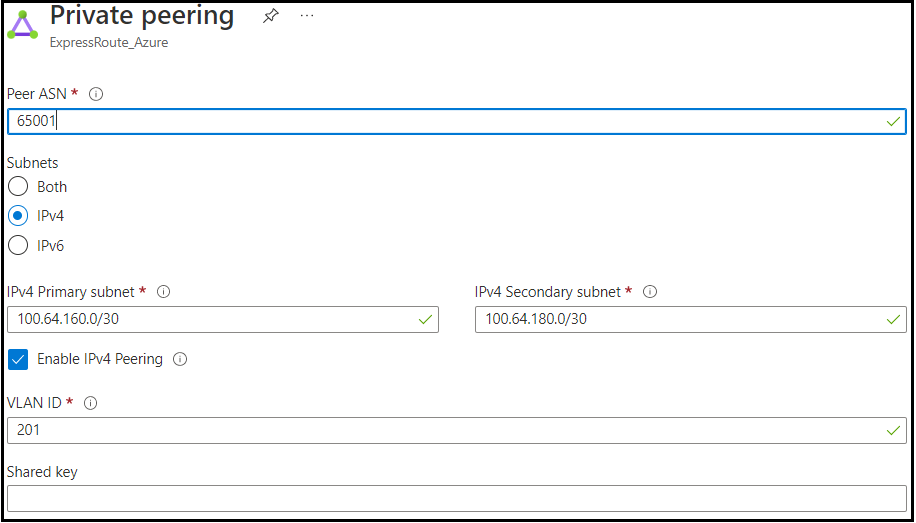
Task: Select the IPv4 subnets radio option
Action: point(18,216)
